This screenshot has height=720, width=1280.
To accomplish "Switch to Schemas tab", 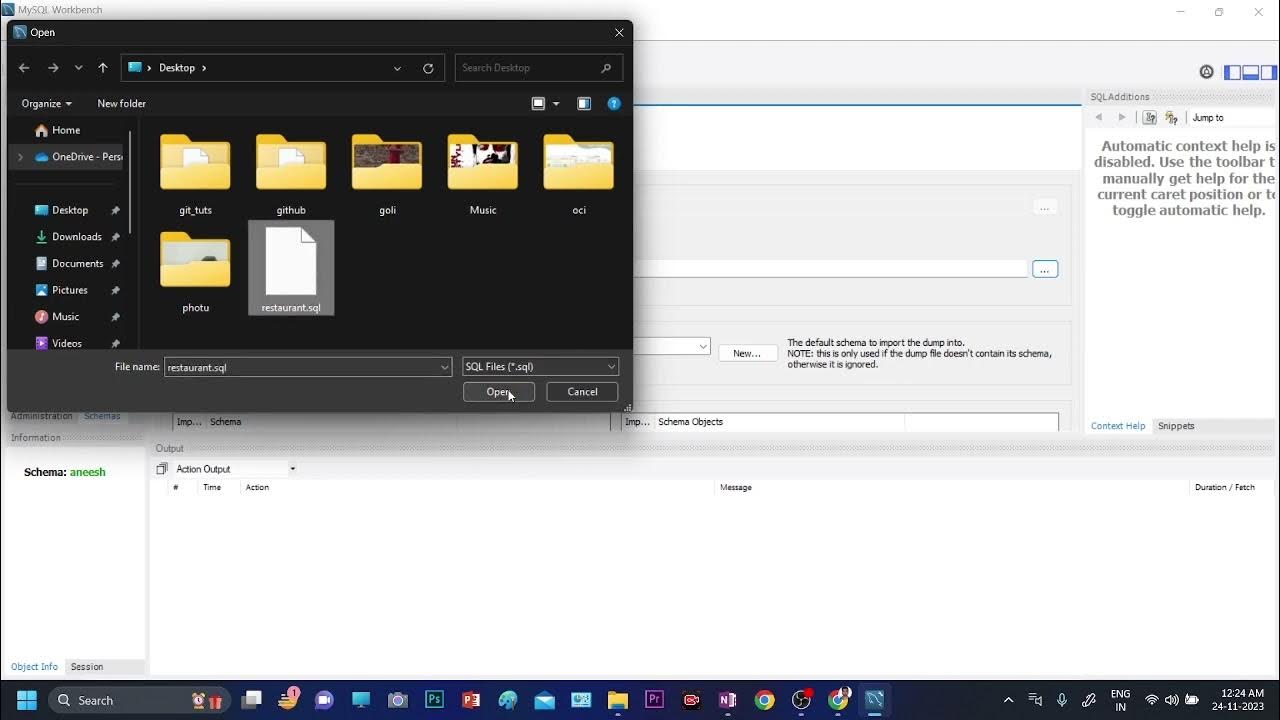I will pyautogui.click(x=102, y=416).
